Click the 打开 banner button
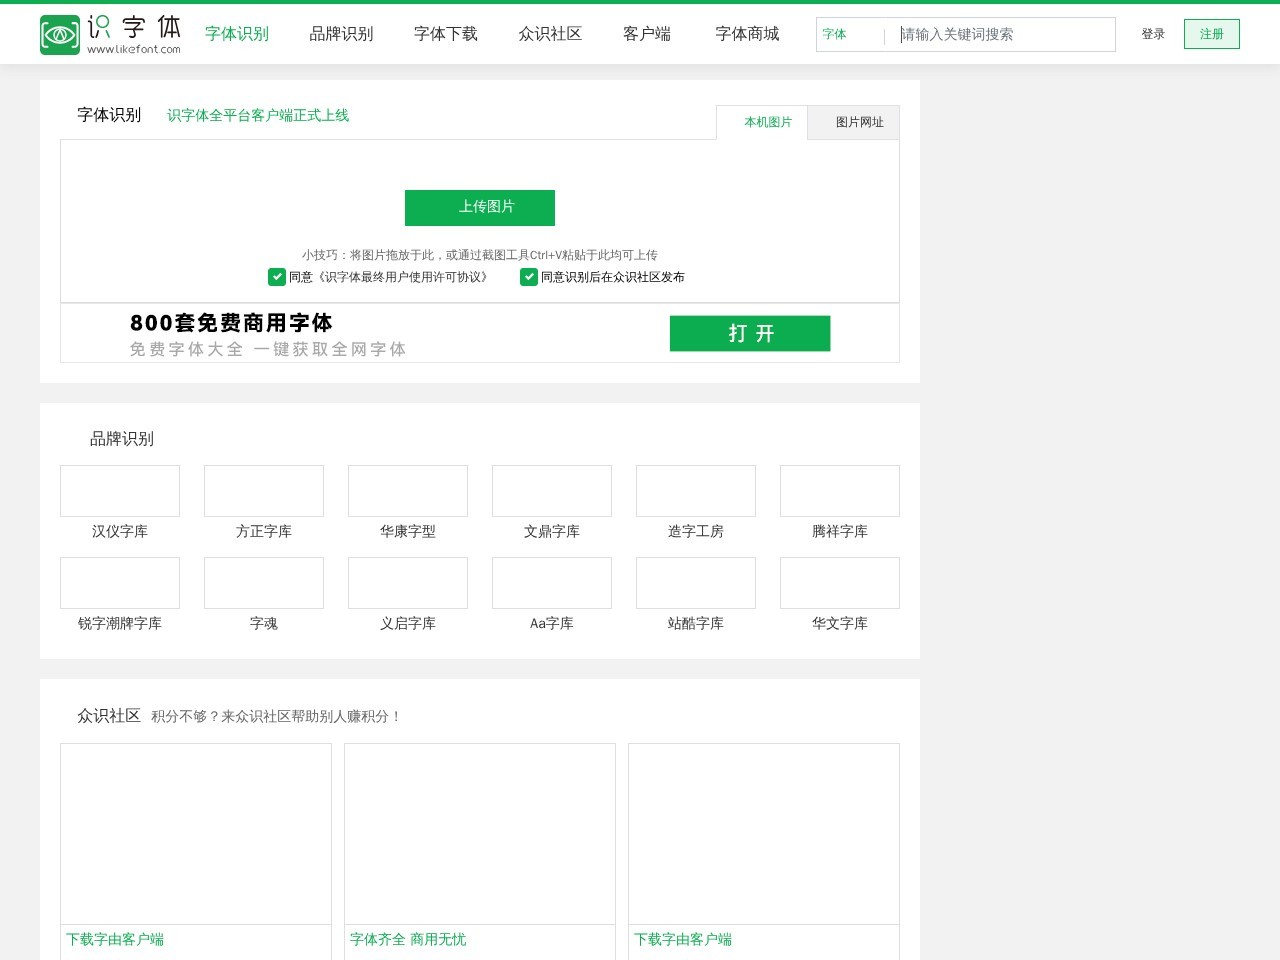This screenshot has height=960, width=1280. [750, 333]
